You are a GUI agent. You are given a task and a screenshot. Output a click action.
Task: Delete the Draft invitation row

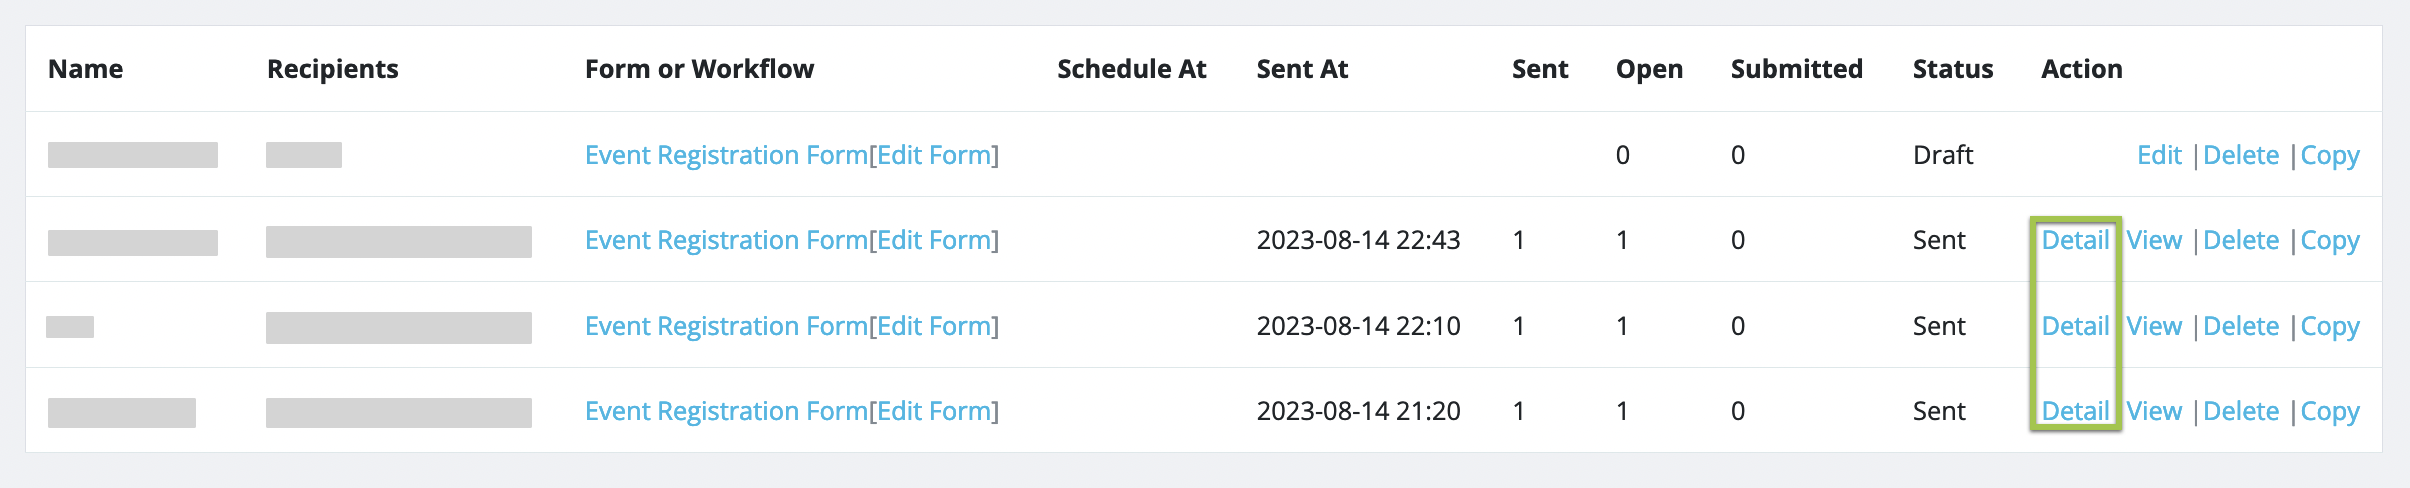point(2240,155)
